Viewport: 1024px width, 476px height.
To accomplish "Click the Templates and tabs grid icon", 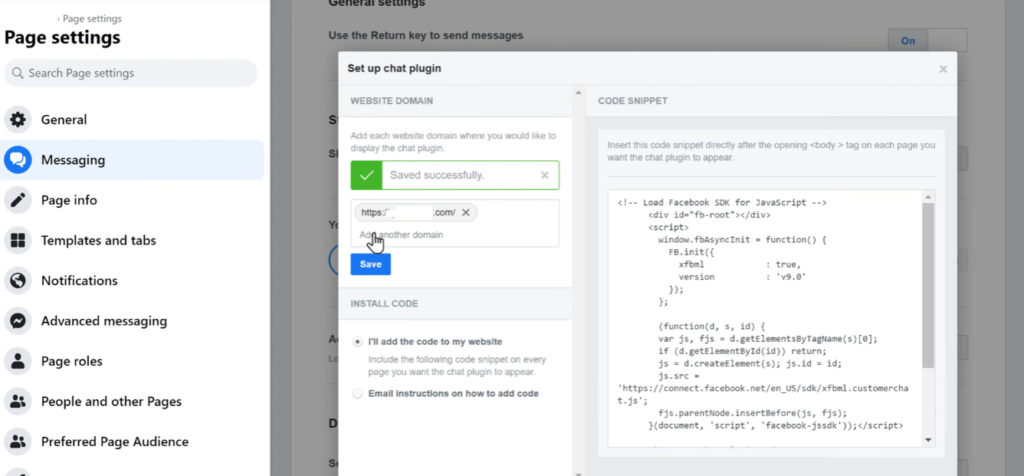I will click(18, 240).
